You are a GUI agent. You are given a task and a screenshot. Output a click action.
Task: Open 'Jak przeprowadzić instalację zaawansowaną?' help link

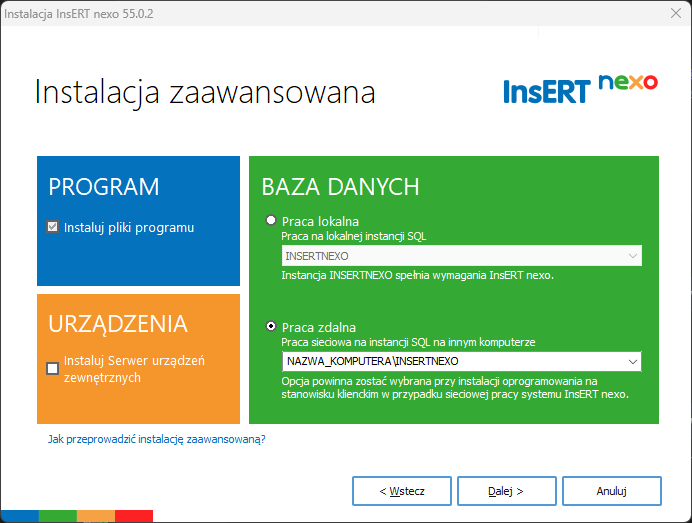(157, 439)
